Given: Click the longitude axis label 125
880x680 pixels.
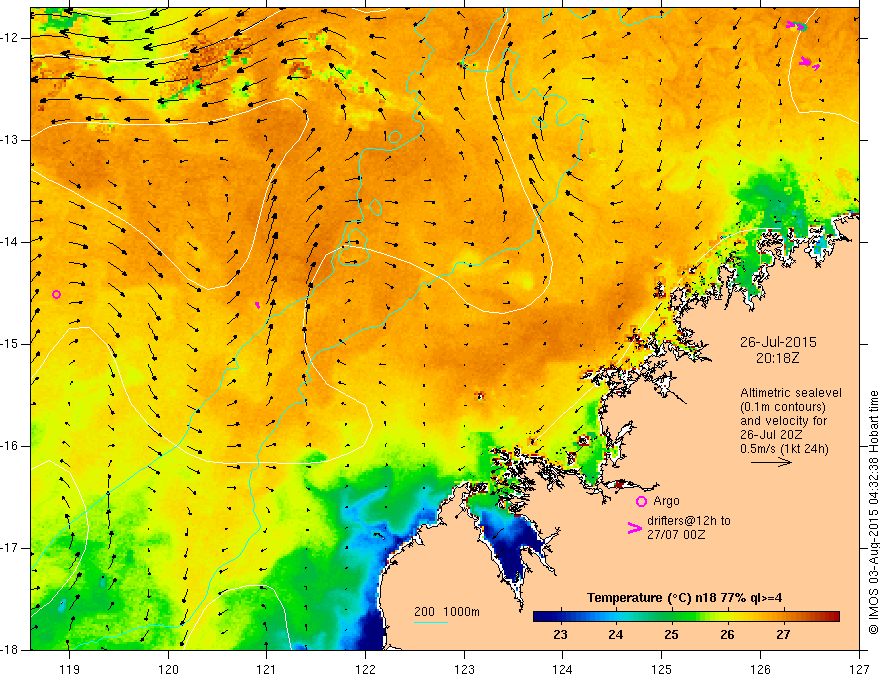Looking at the screenshot, I should (x=662, y=669).
